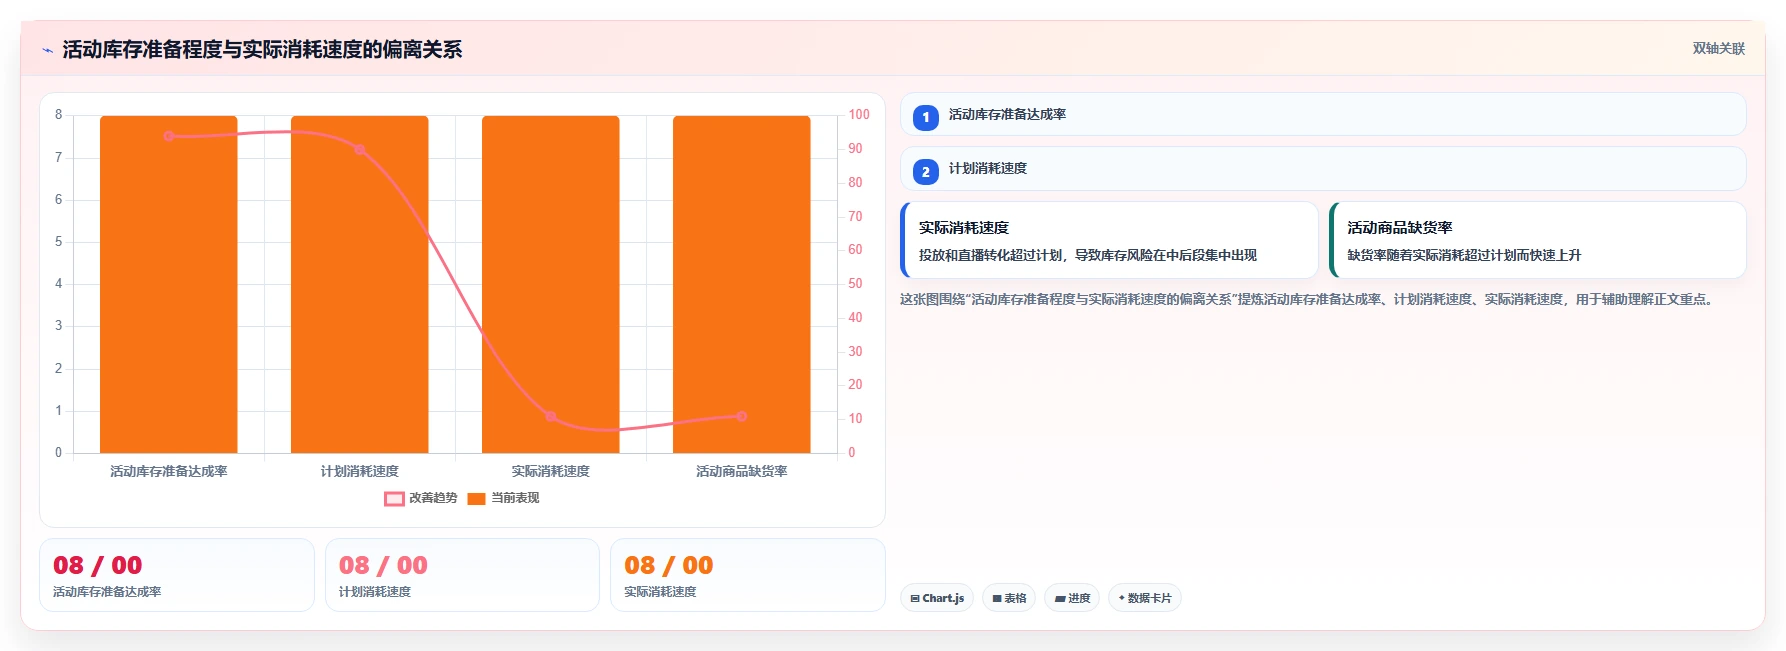The image size is (1786, 651).
Task: Open the 计划消耗速度 list item
Action: tap(1323, 168)
